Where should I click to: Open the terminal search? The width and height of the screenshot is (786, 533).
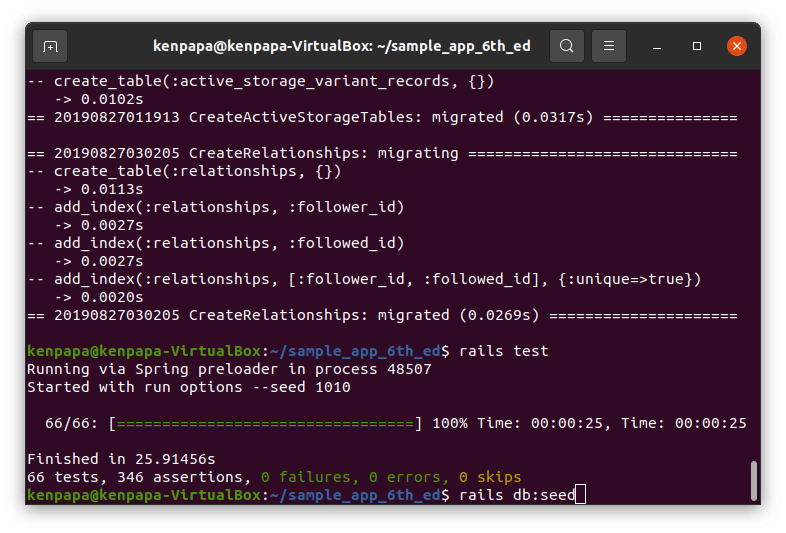point(566,46)
